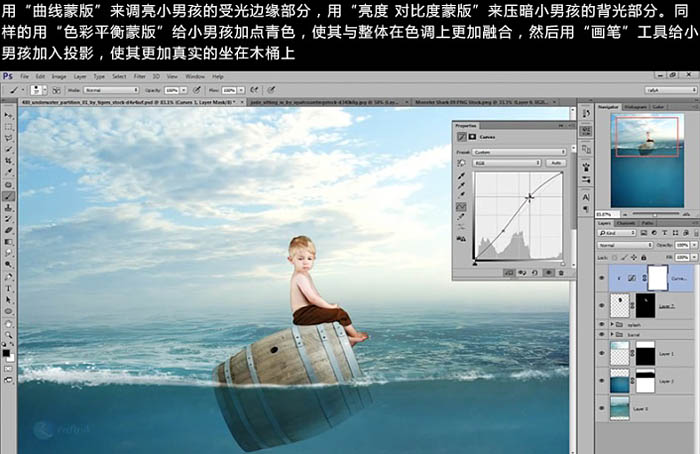
Task: Click the reset adjustment icon in Properties
Action: coord(535,273)
